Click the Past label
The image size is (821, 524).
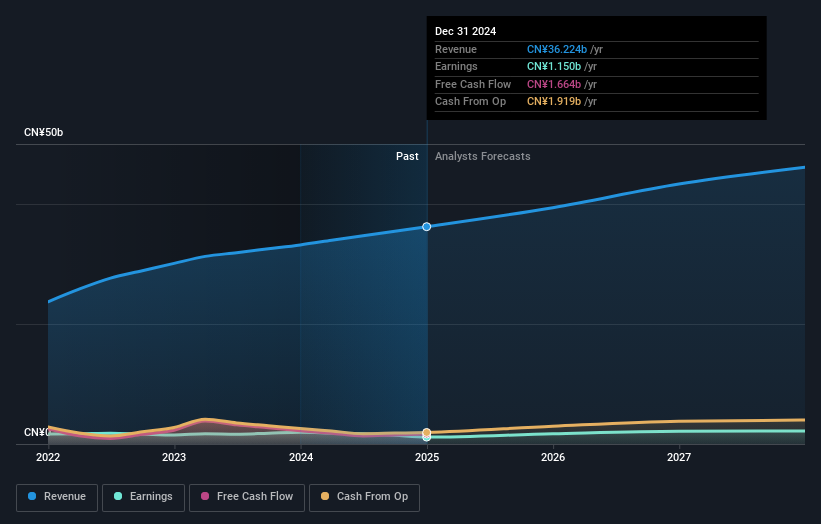(407, 157)
